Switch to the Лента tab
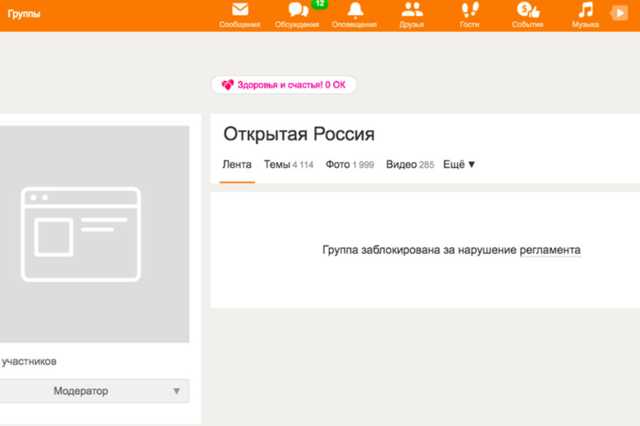 (237, 164)
